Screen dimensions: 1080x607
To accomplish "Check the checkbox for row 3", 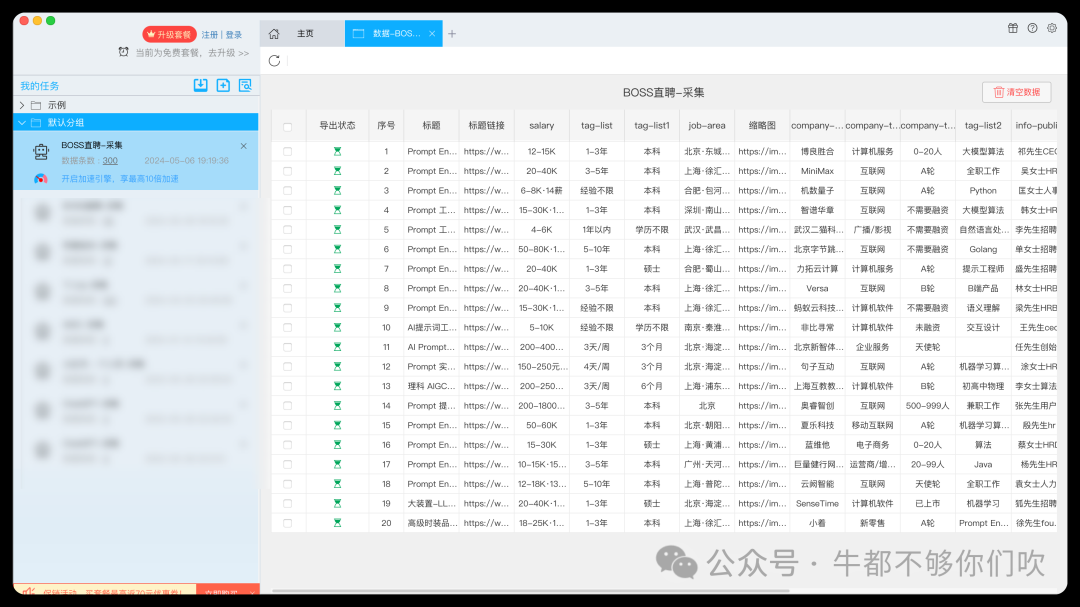I will coord(287,191).
